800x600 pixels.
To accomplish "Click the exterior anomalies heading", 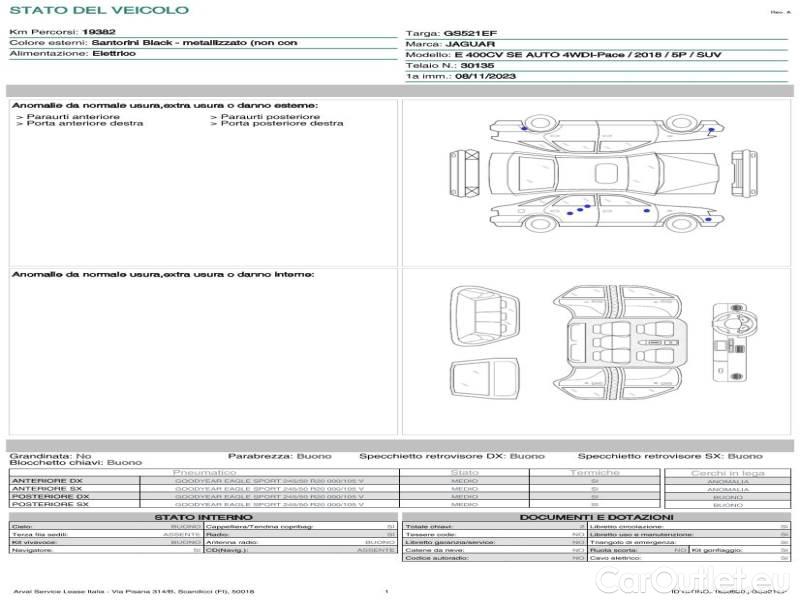I will (x=165, y=105).
